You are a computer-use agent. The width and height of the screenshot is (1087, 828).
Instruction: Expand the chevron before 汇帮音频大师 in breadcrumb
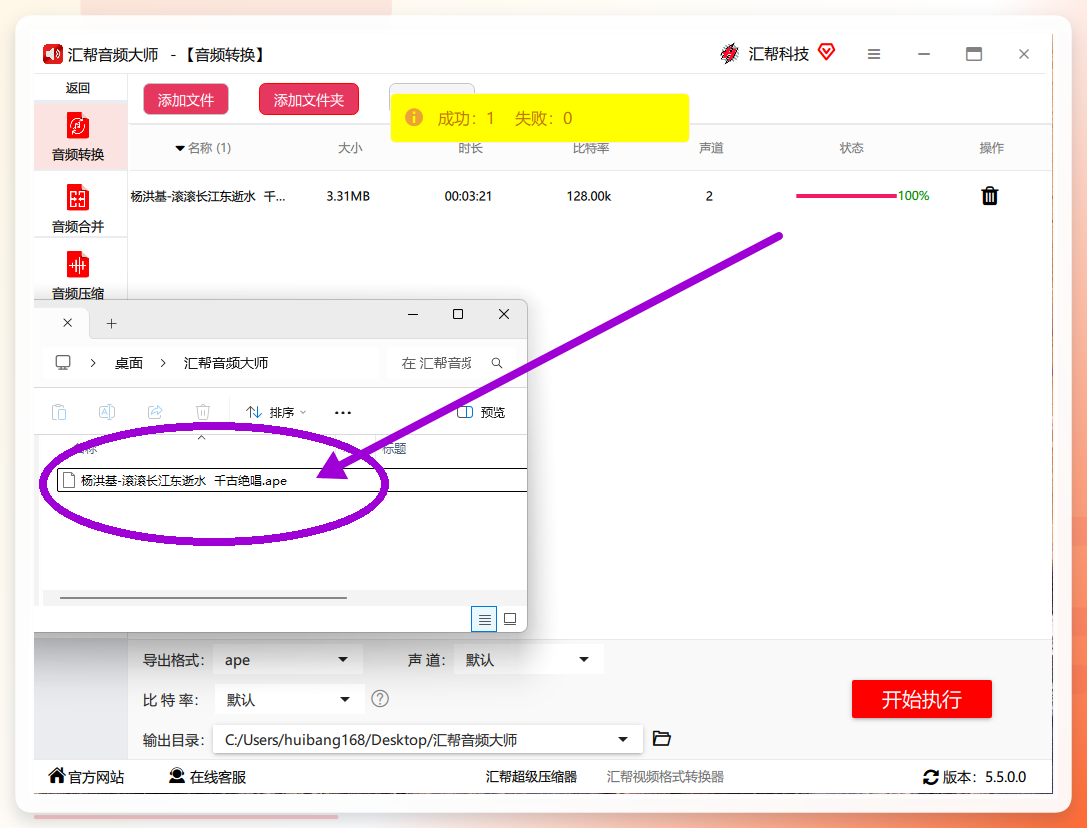(163, 363)
